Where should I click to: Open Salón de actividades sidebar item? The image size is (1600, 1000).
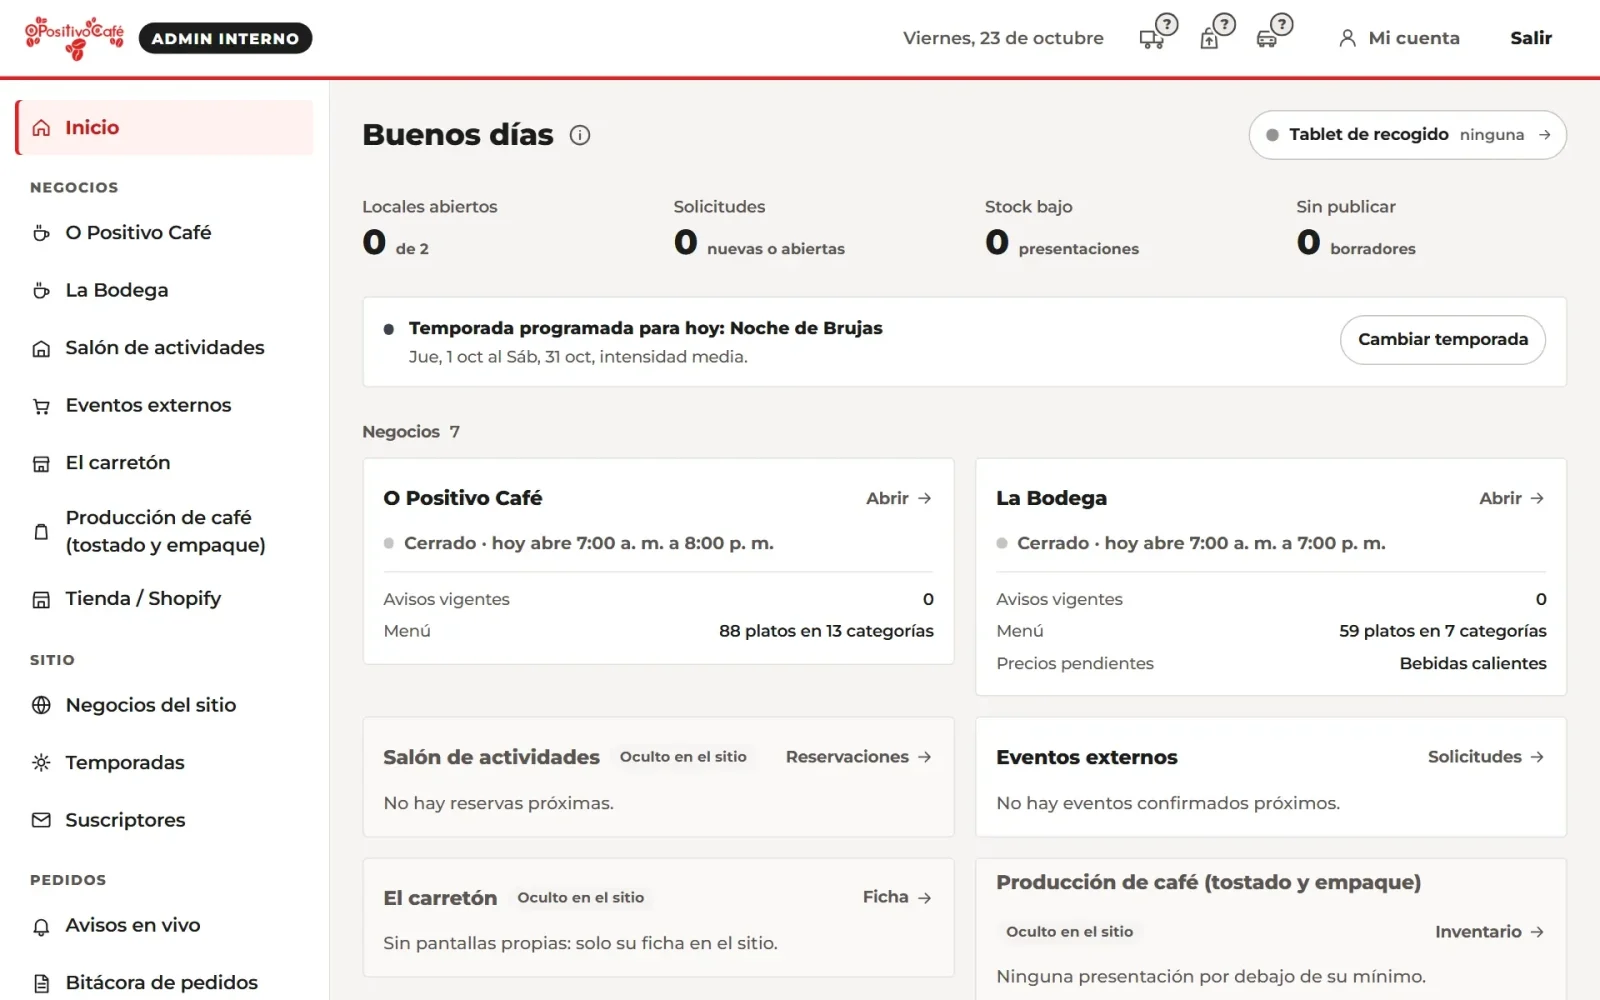tap(164, 348)
